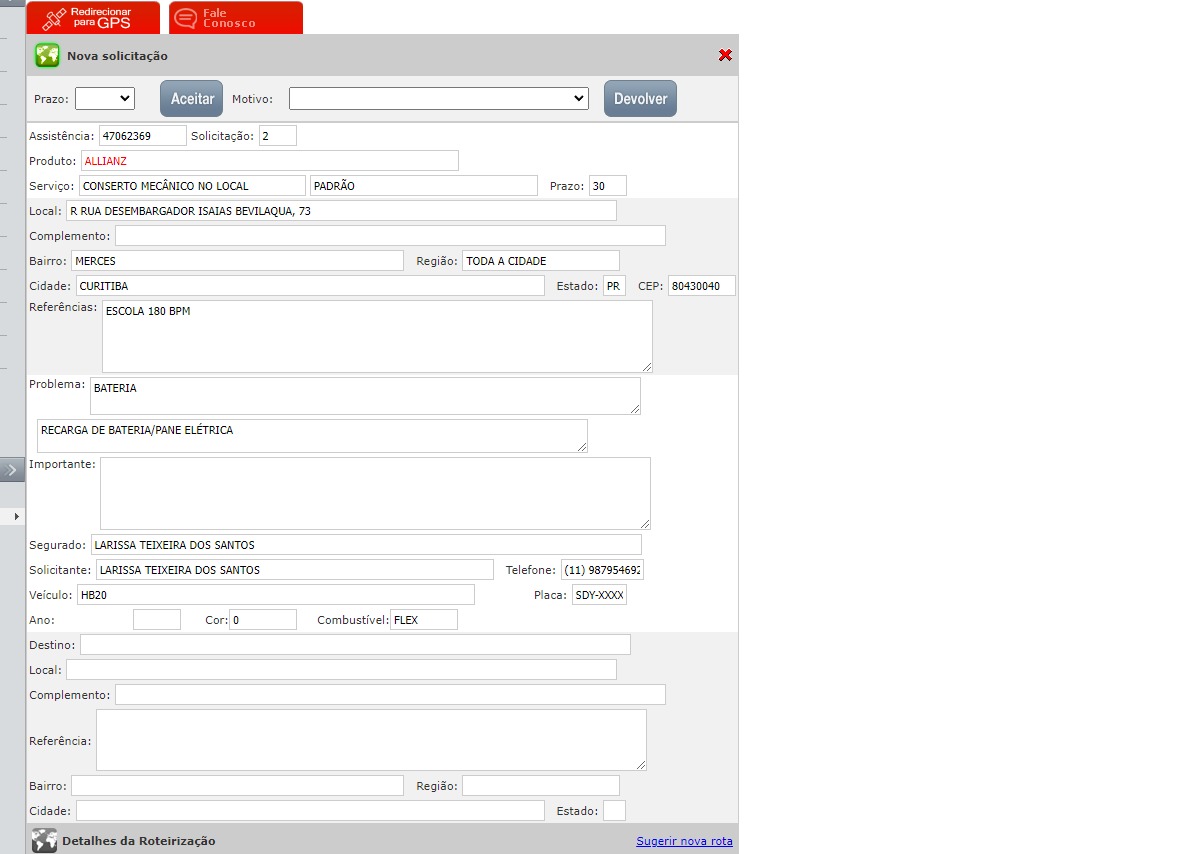Click the first Complemento input field
This screenshot has width=1201, height=854.
[x=390, y=235]
